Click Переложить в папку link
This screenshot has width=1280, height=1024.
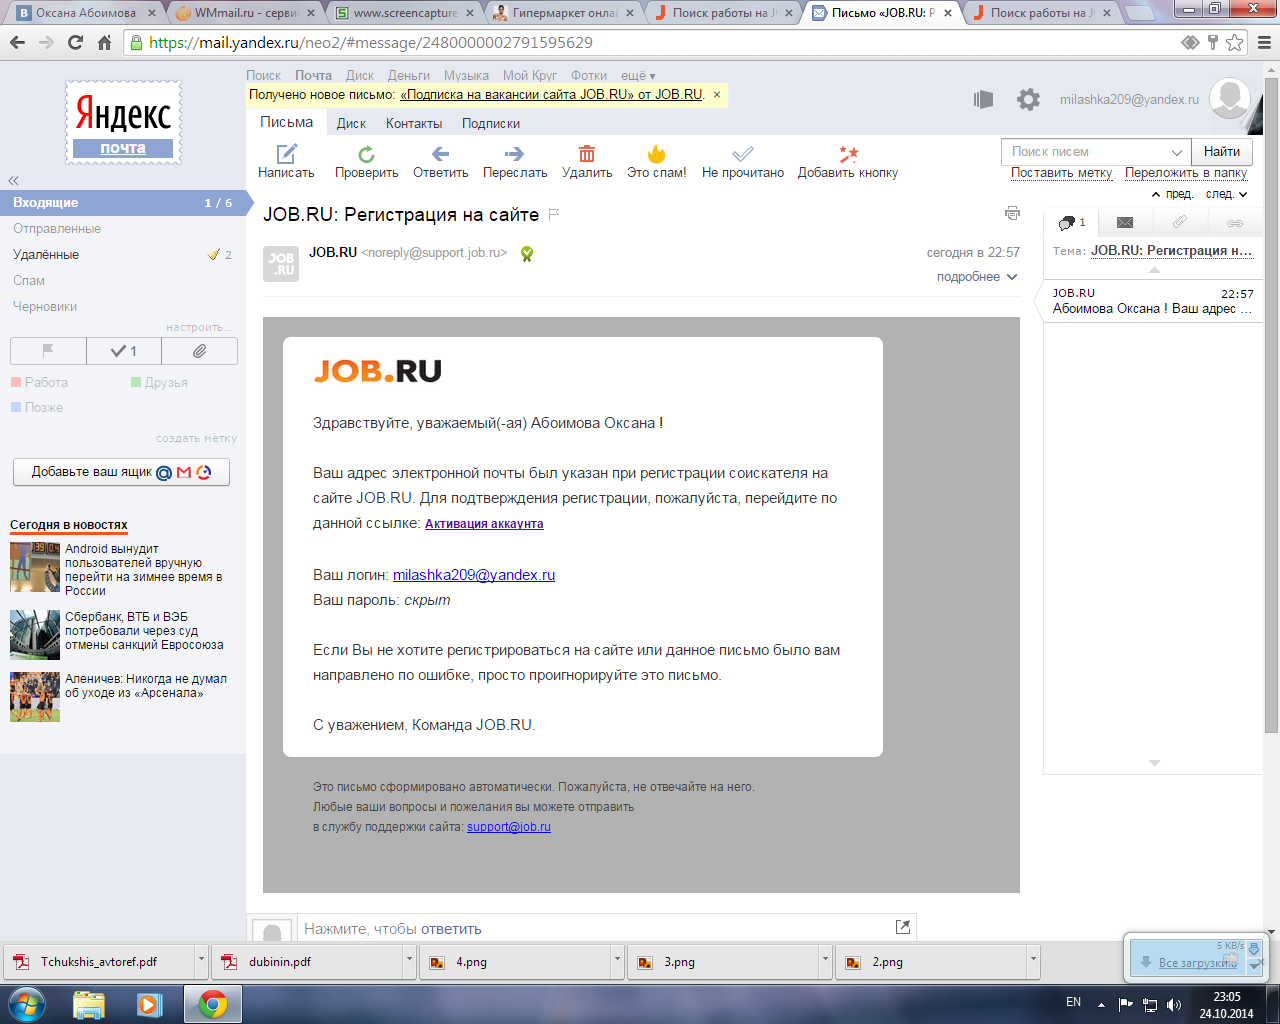point(1186,173)
